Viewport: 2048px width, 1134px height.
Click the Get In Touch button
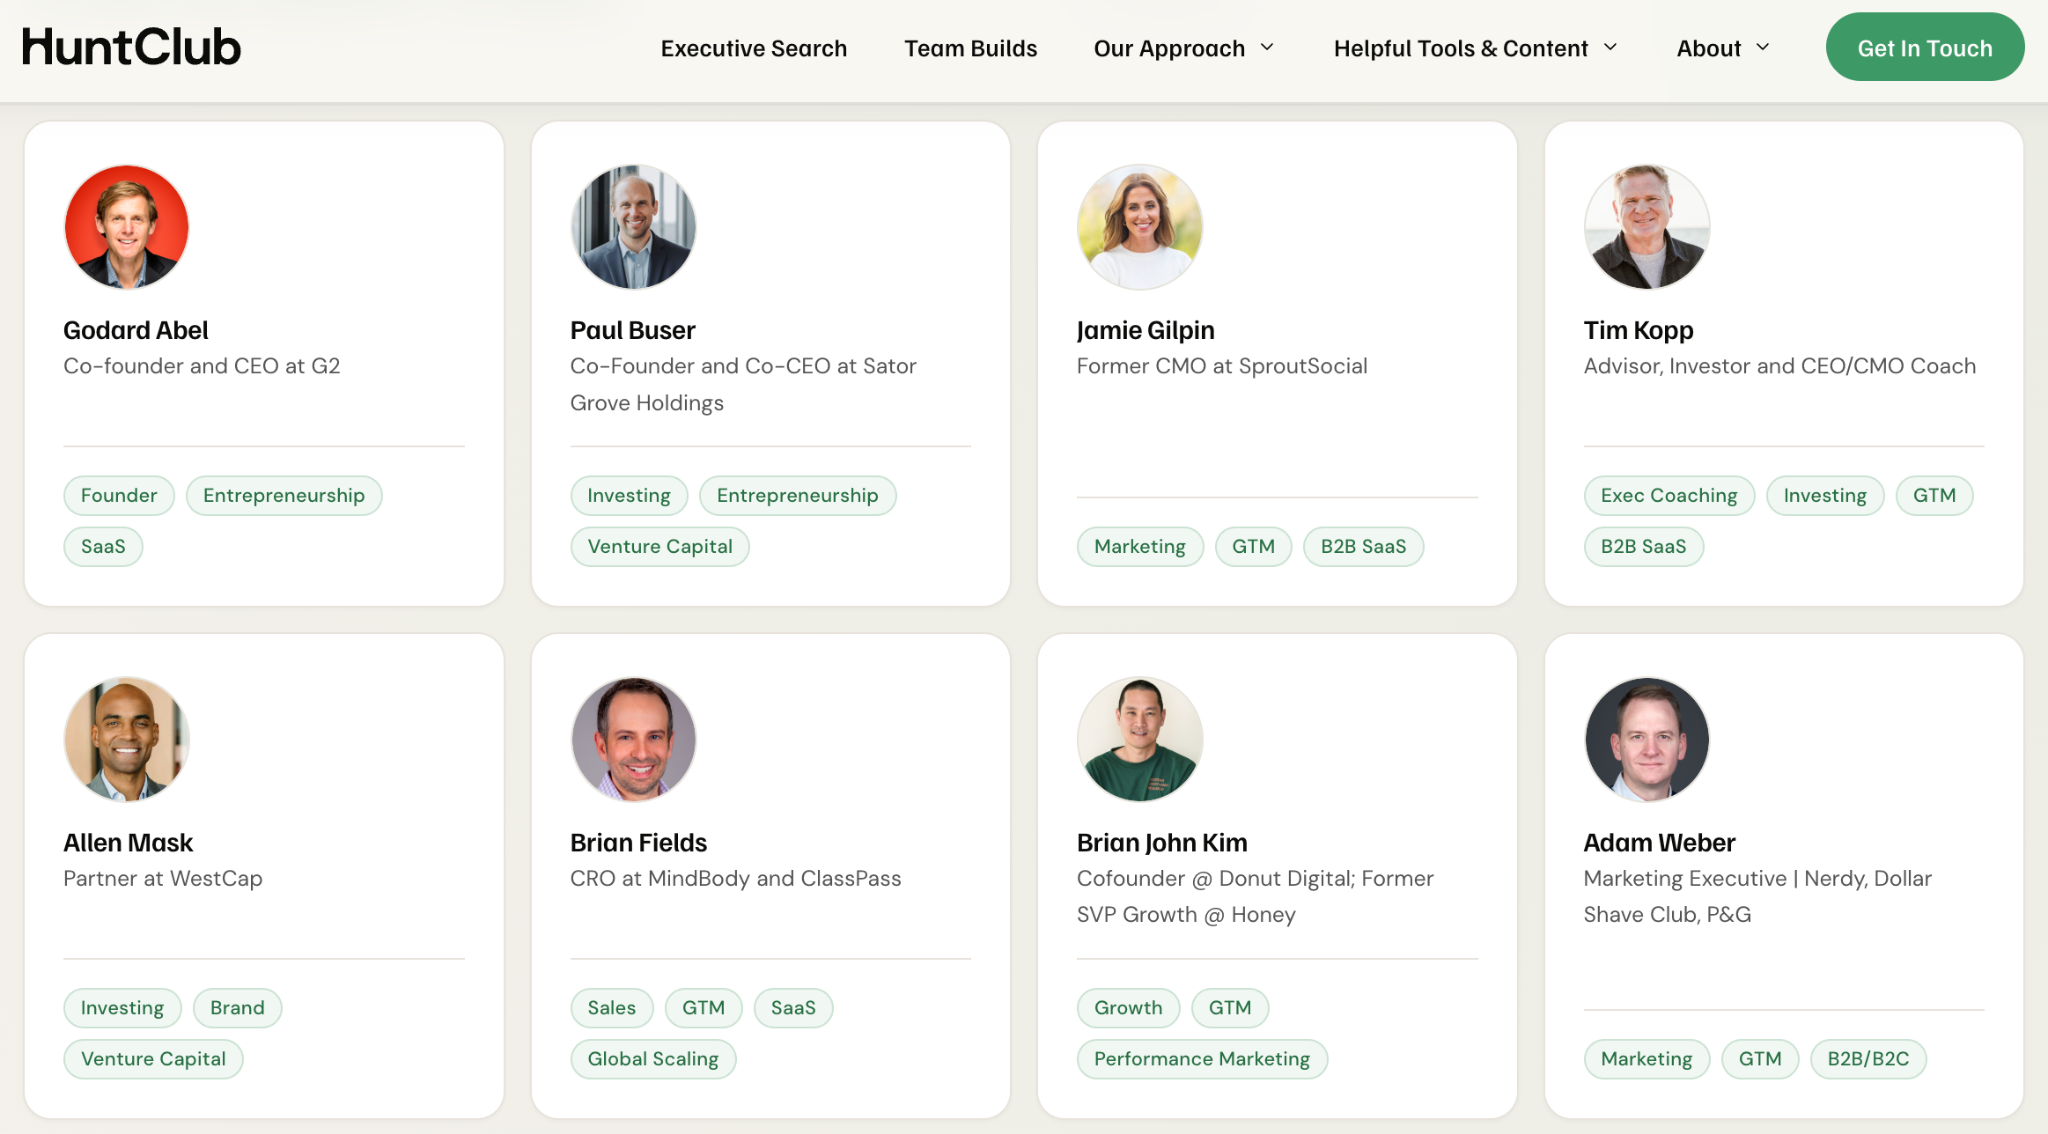[x=1924, y=47]
